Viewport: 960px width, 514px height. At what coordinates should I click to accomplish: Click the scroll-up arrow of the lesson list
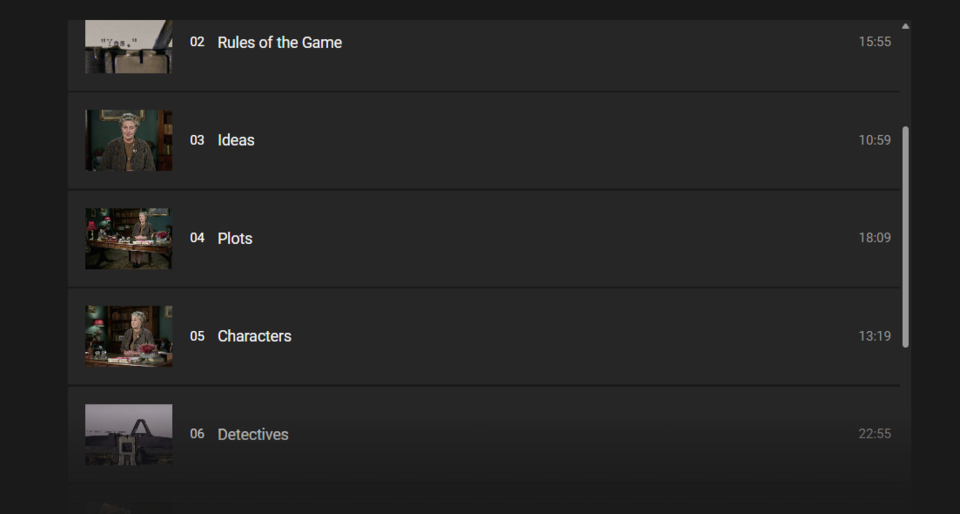[x=906, y=26]
